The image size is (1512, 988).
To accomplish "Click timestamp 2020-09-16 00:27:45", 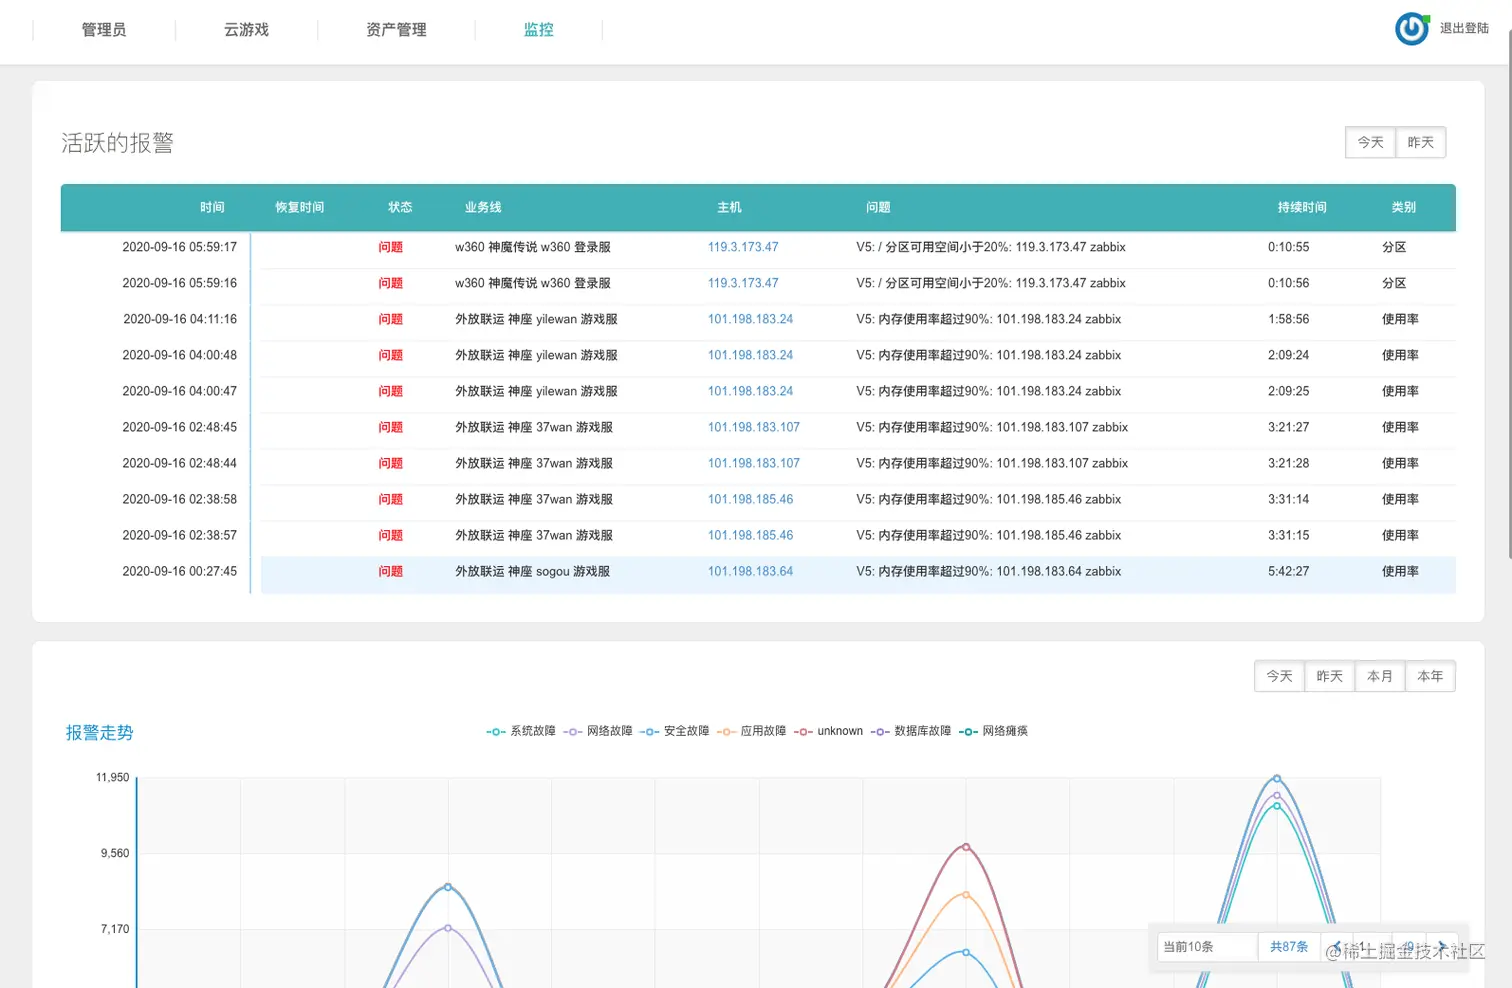I will [x=180, y=571].
